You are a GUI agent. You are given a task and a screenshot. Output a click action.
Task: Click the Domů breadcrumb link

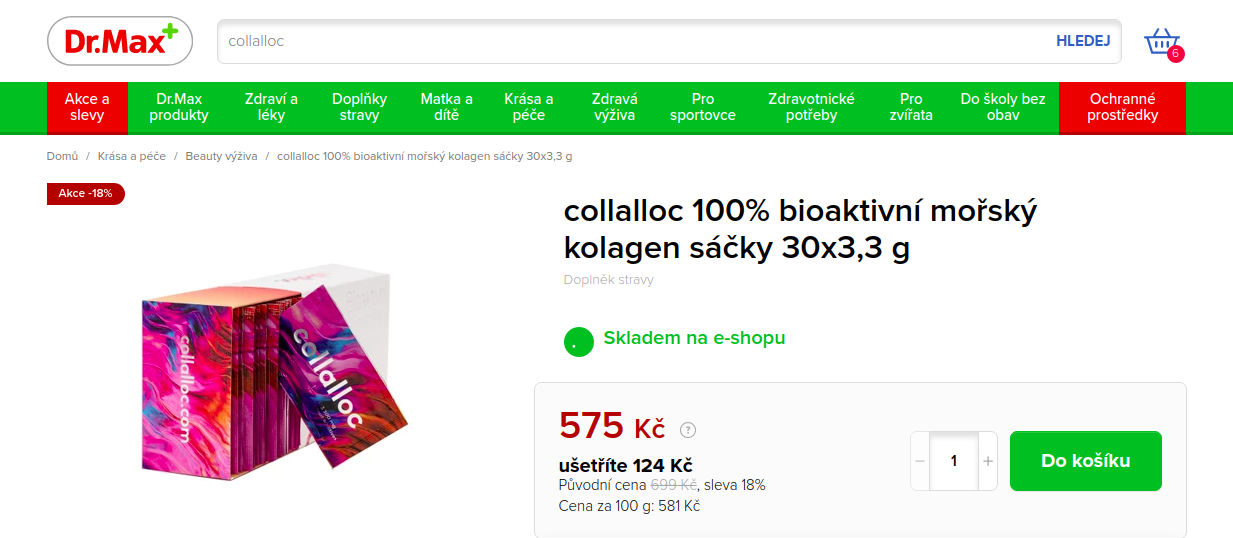pyautogui.click(x=62, y=156)
